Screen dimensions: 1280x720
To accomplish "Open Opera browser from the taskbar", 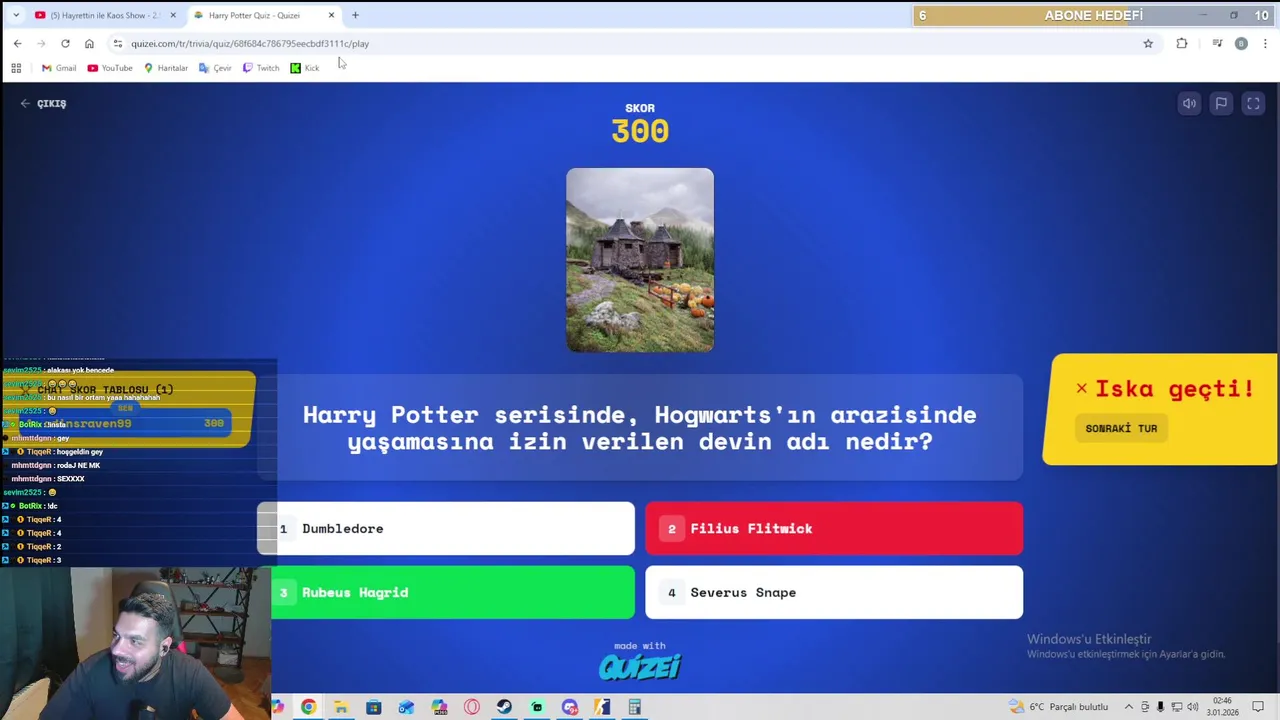I will pos(471,707).
